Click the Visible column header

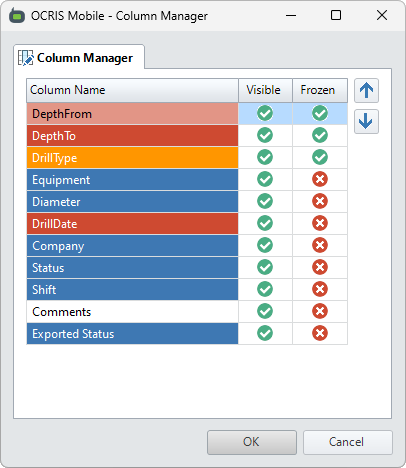[265, 90]
